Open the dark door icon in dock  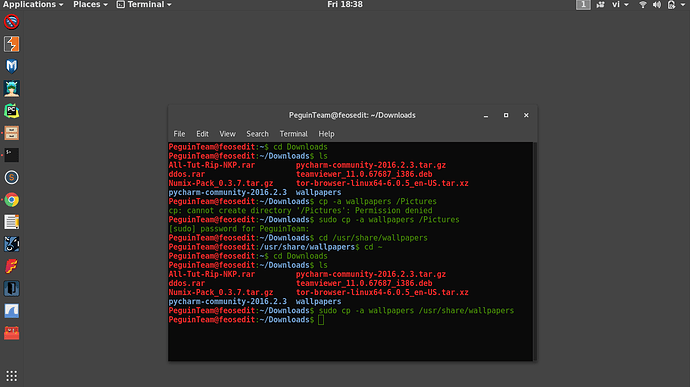click(11, 289)
